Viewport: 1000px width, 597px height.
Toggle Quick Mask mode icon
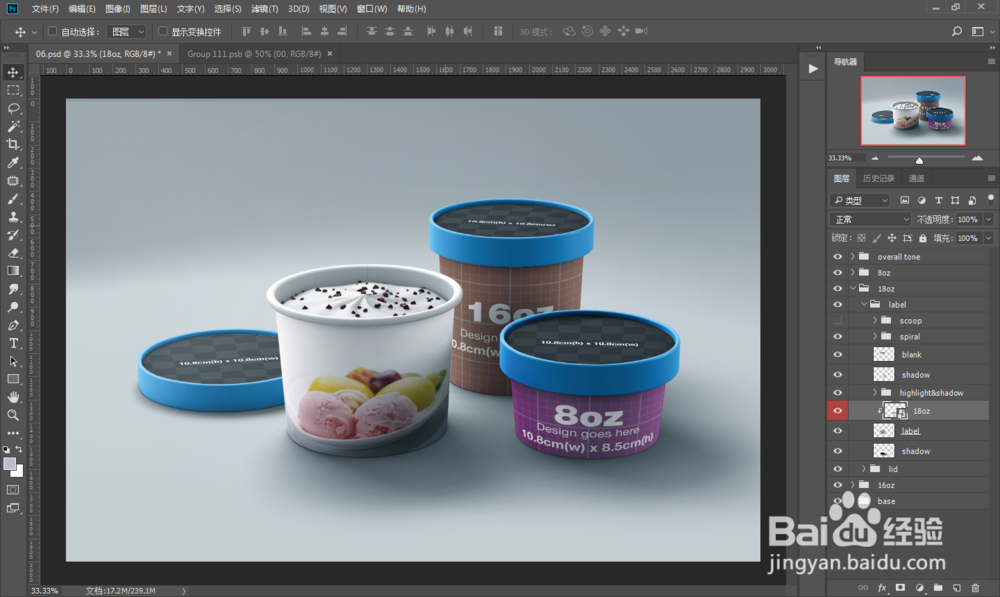[x=13, y=490]
